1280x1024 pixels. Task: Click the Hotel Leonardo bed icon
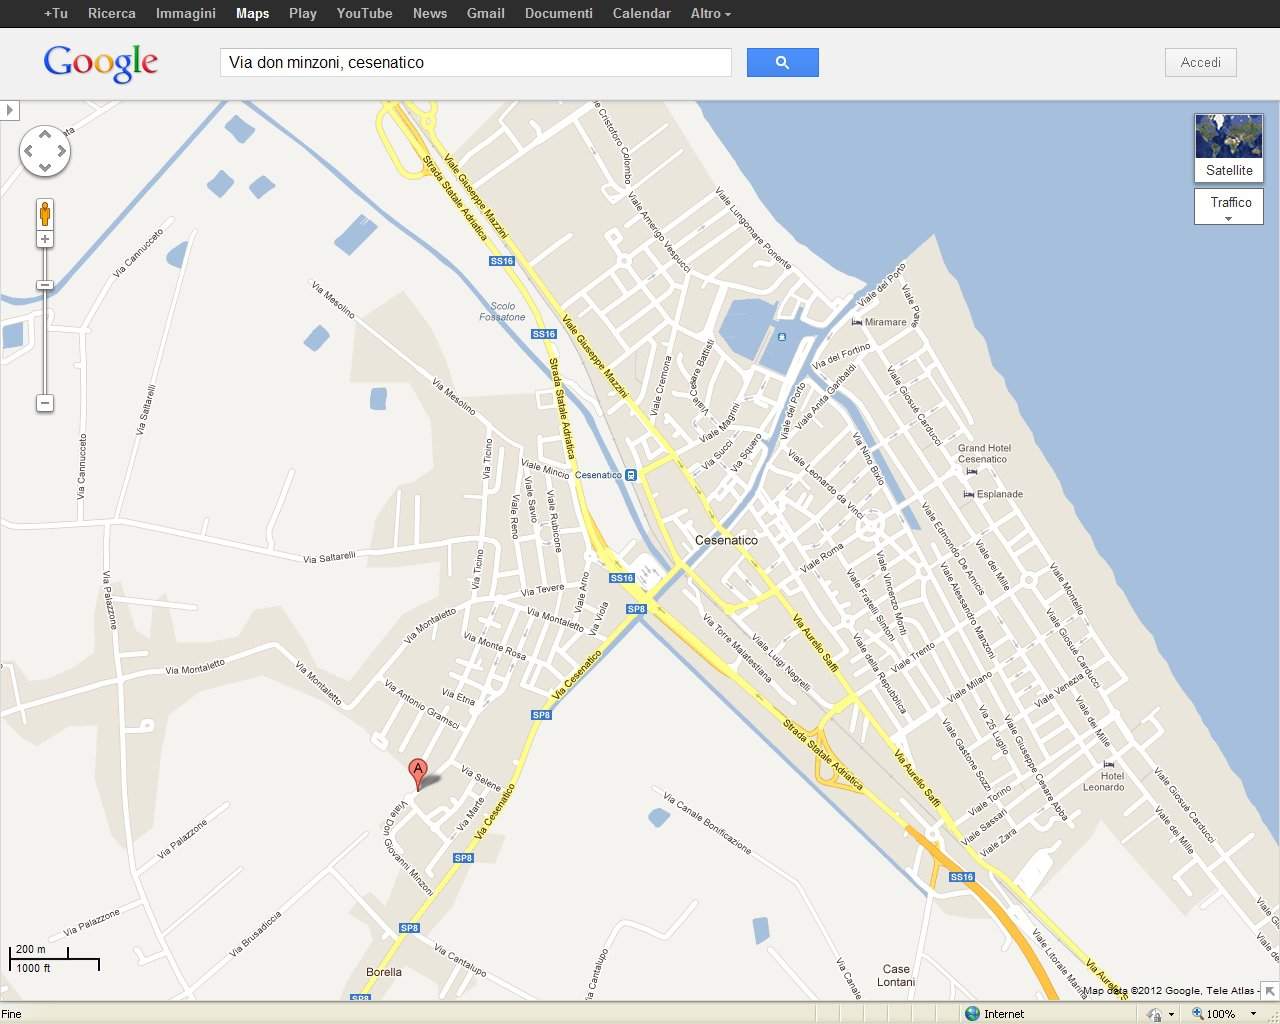1108,764
